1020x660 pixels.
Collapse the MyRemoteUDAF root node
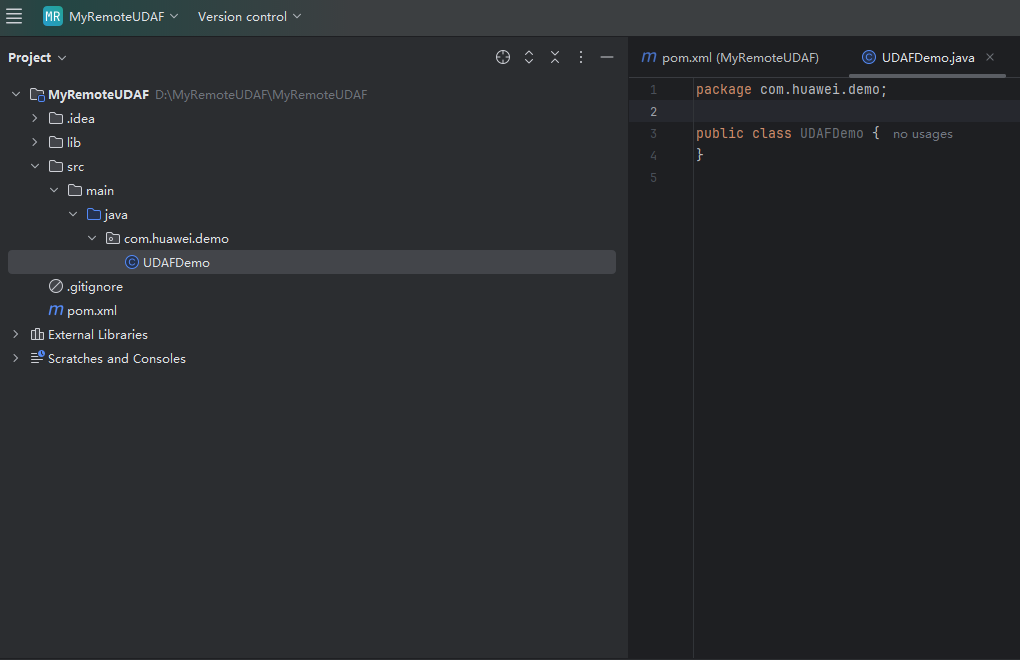16,94
